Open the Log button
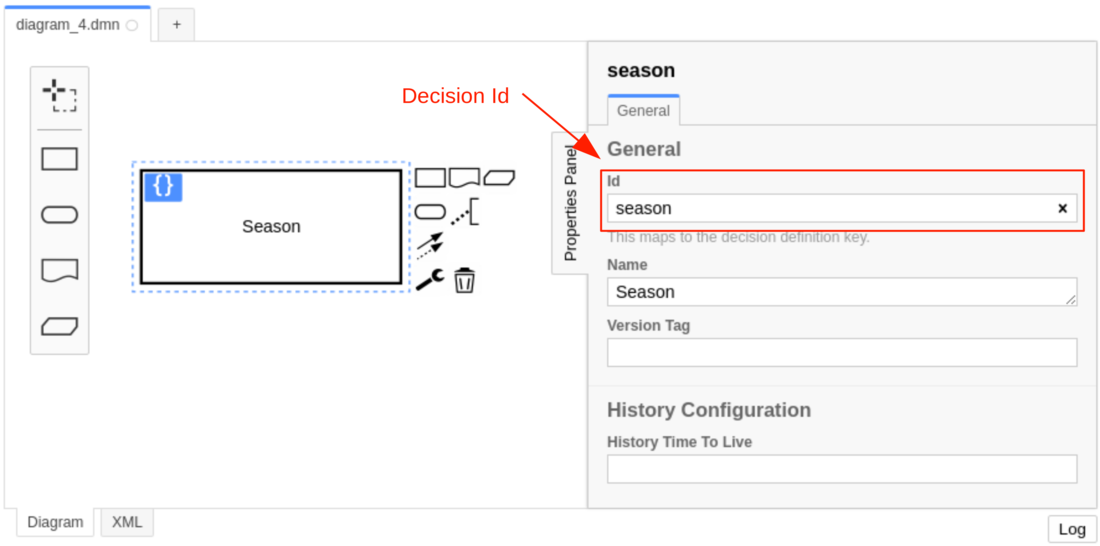Image resolution: width=1100 pixels, height=546 pixels. click(1072, 529)
